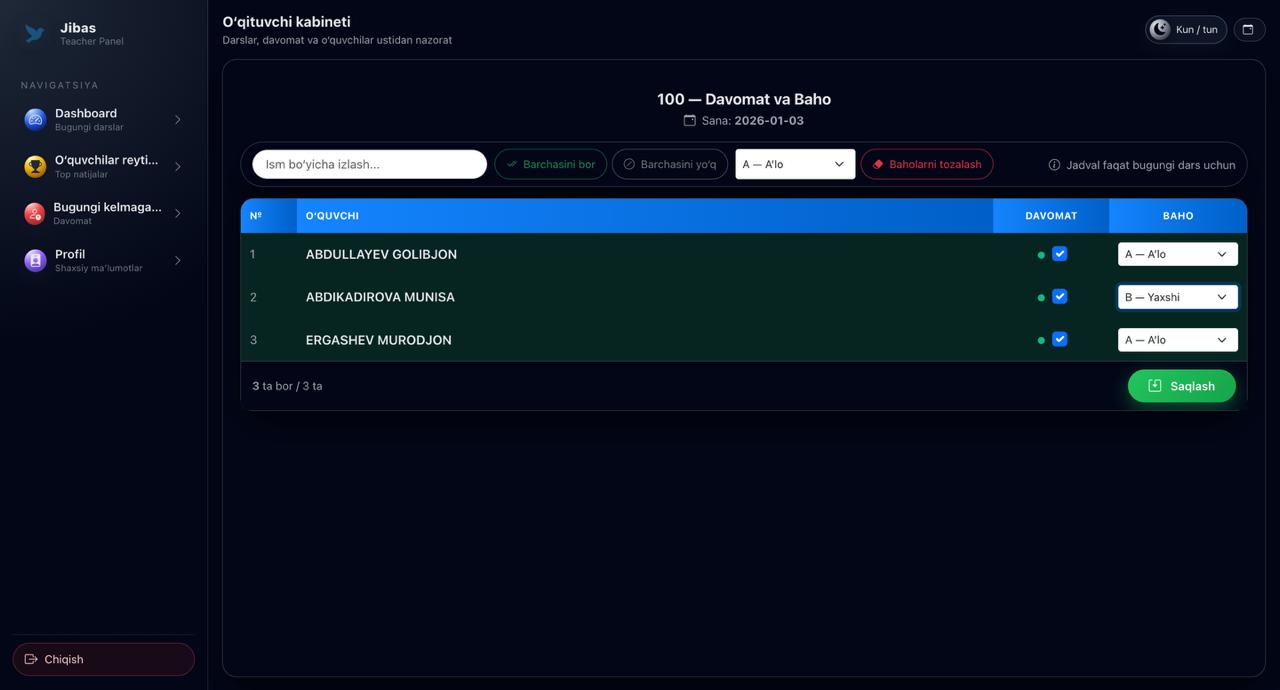
Task: Click the trophy icon for O'quvchilar reytingi
Action: click(x=35, y=167)
